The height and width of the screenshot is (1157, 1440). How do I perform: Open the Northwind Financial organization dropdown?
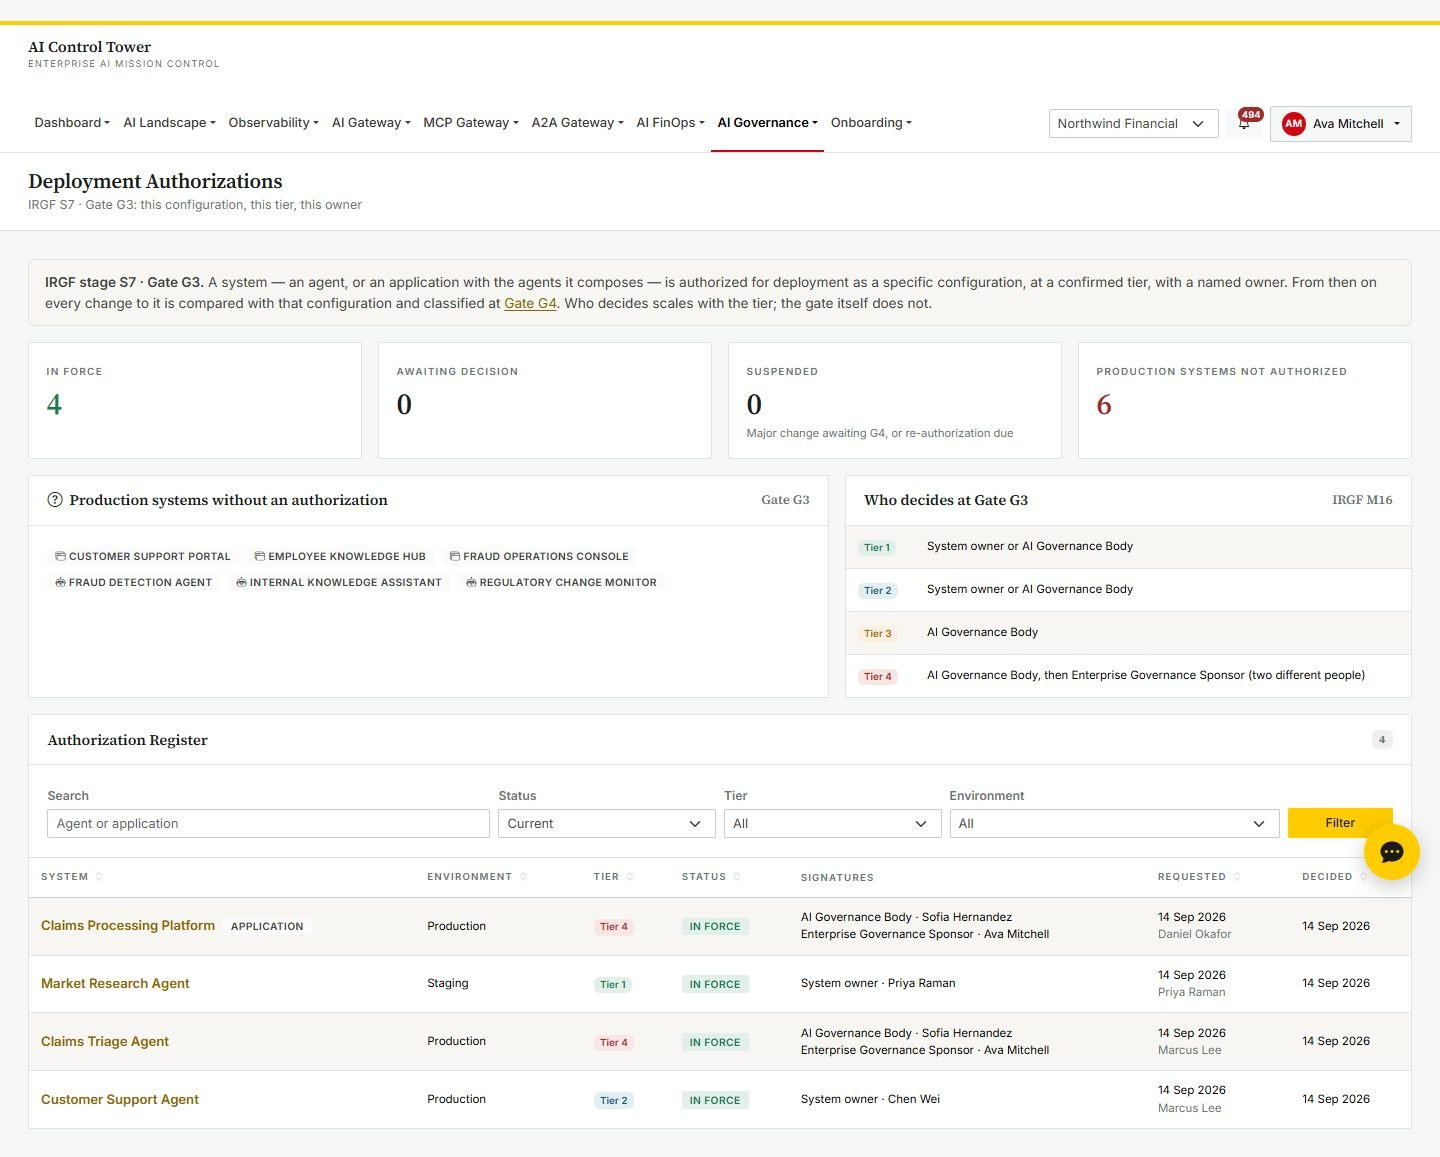coord(1133,124)
